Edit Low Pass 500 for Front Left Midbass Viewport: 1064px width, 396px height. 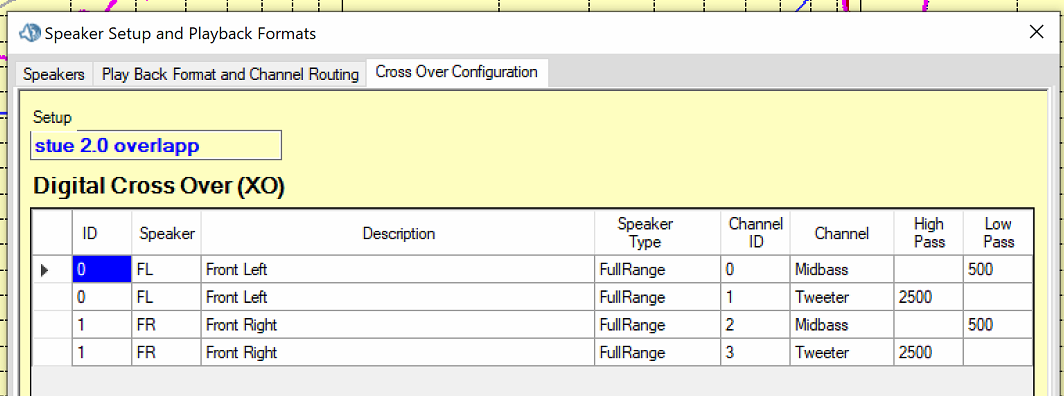[x=998, y=270]
